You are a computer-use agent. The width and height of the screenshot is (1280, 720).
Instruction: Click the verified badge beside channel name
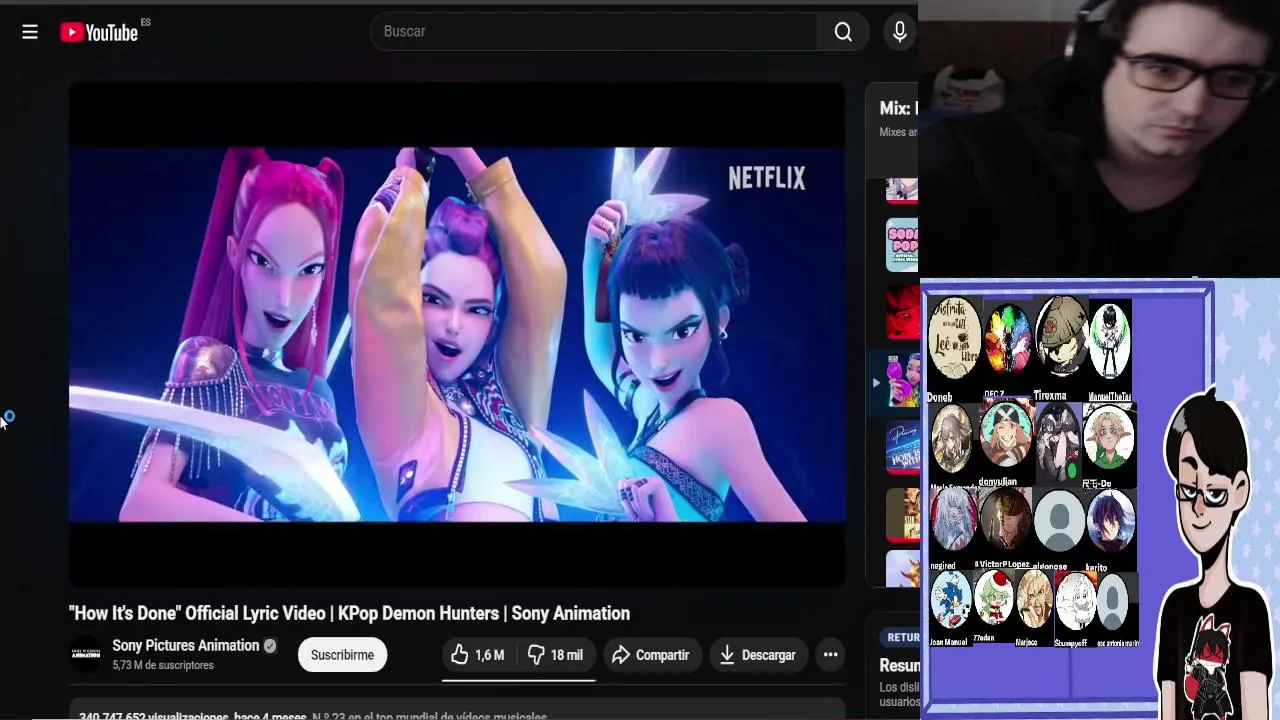270,646
